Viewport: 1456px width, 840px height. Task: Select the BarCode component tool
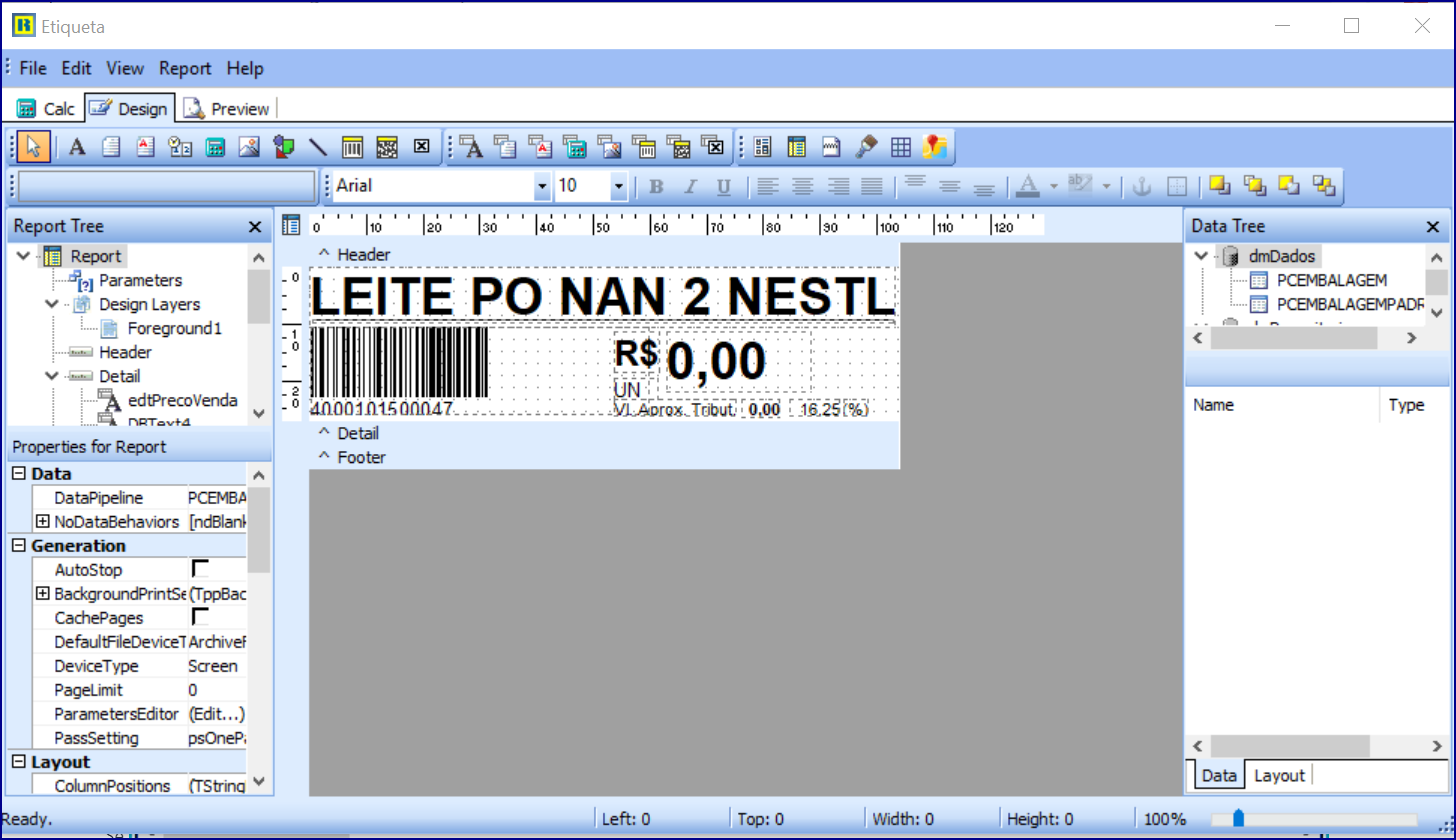tap(352, 147)
